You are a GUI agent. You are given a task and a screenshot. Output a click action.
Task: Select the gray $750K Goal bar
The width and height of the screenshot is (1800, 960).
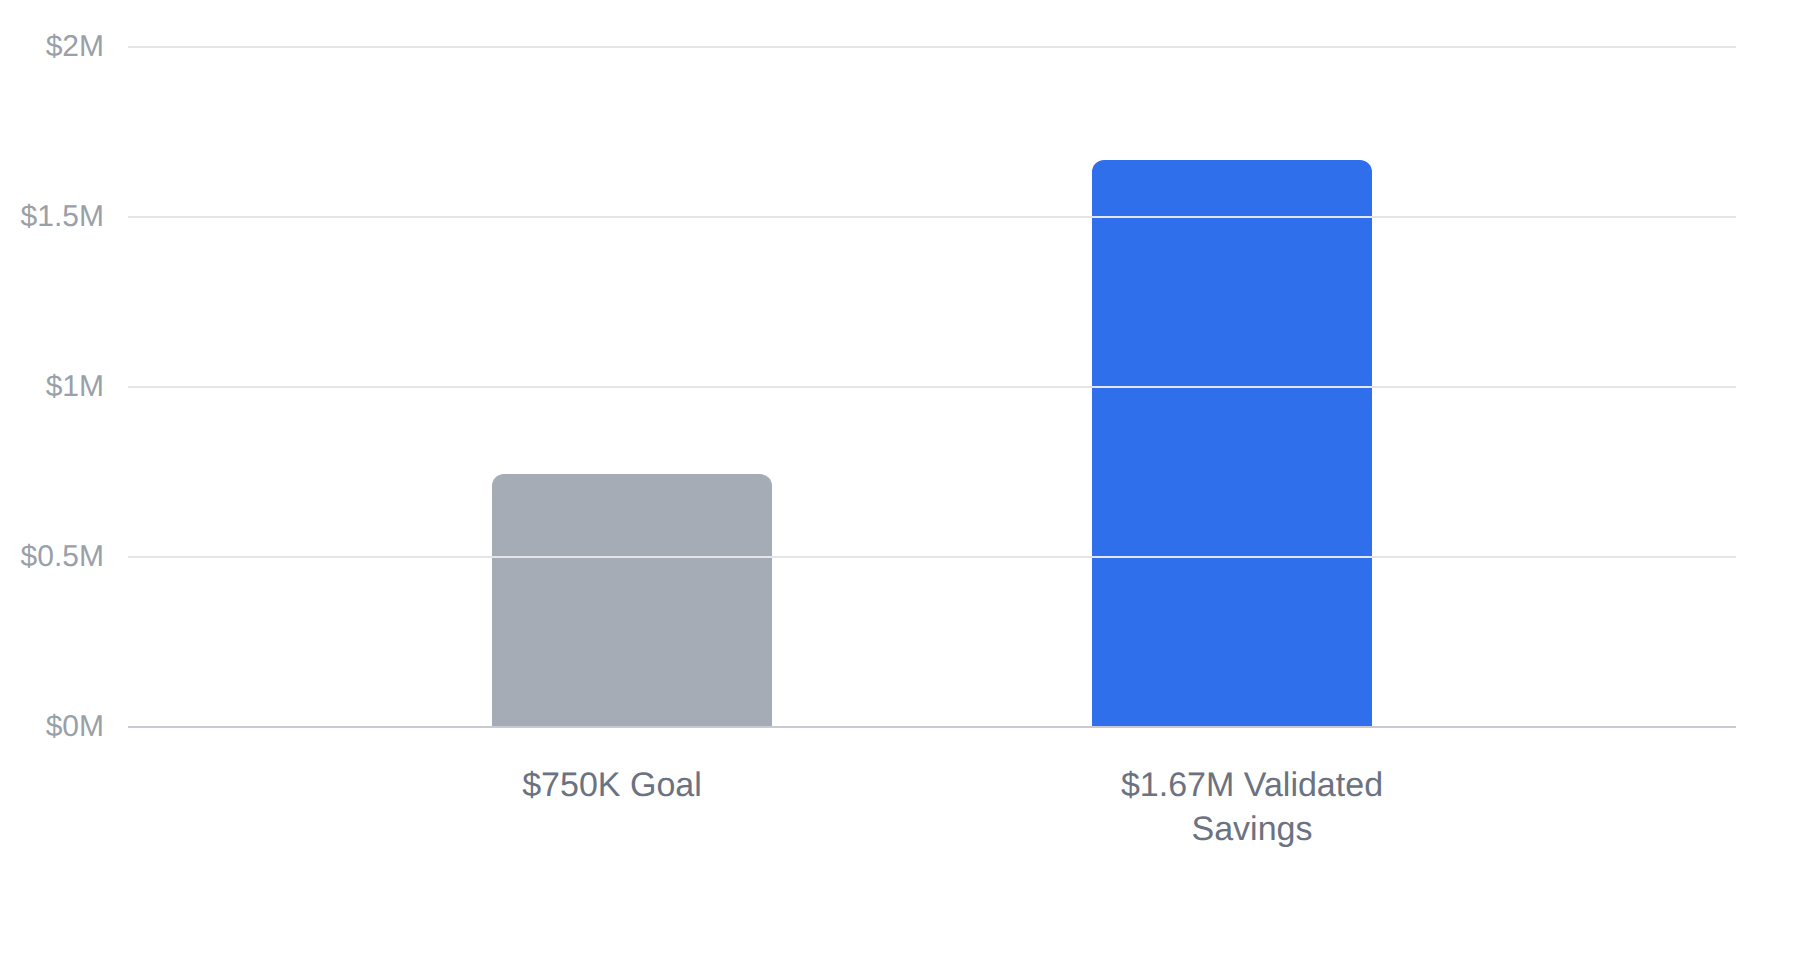[x=632, y=600]
